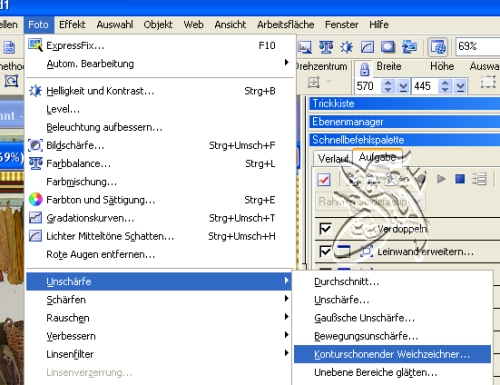The image size is (500, 385).
Task: Click the histogram Level toolbar icon
Action: [305, 47]
